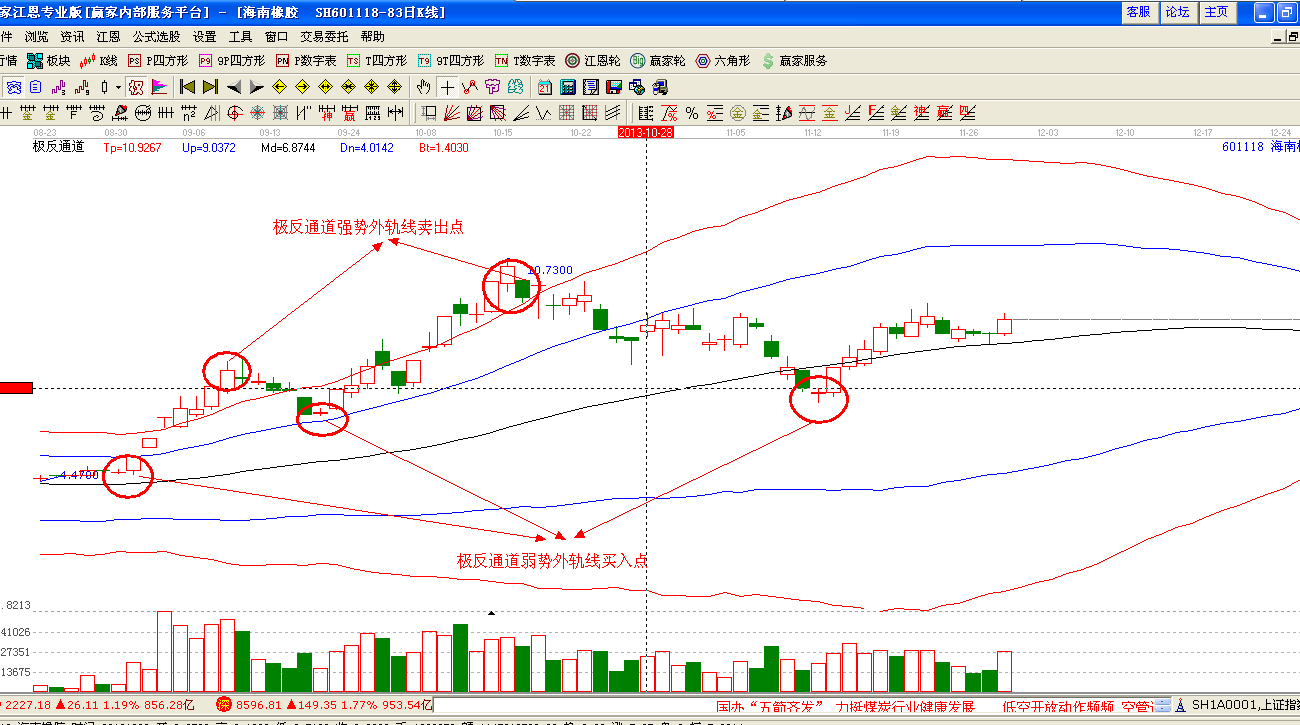
Task: Click the calendar icon in toolbar
Action: click(x=545, y=87)
